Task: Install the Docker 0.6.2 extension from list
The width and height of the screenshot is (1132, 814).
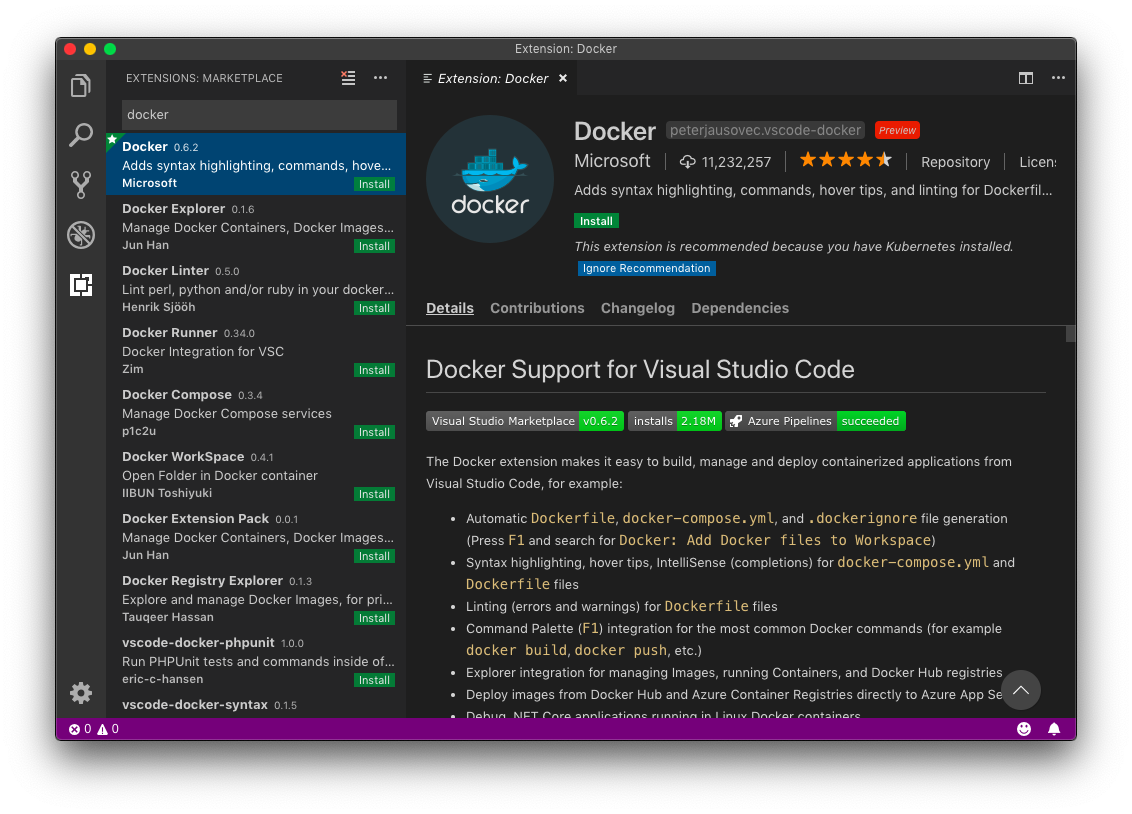Action: [x=374, y=184]
